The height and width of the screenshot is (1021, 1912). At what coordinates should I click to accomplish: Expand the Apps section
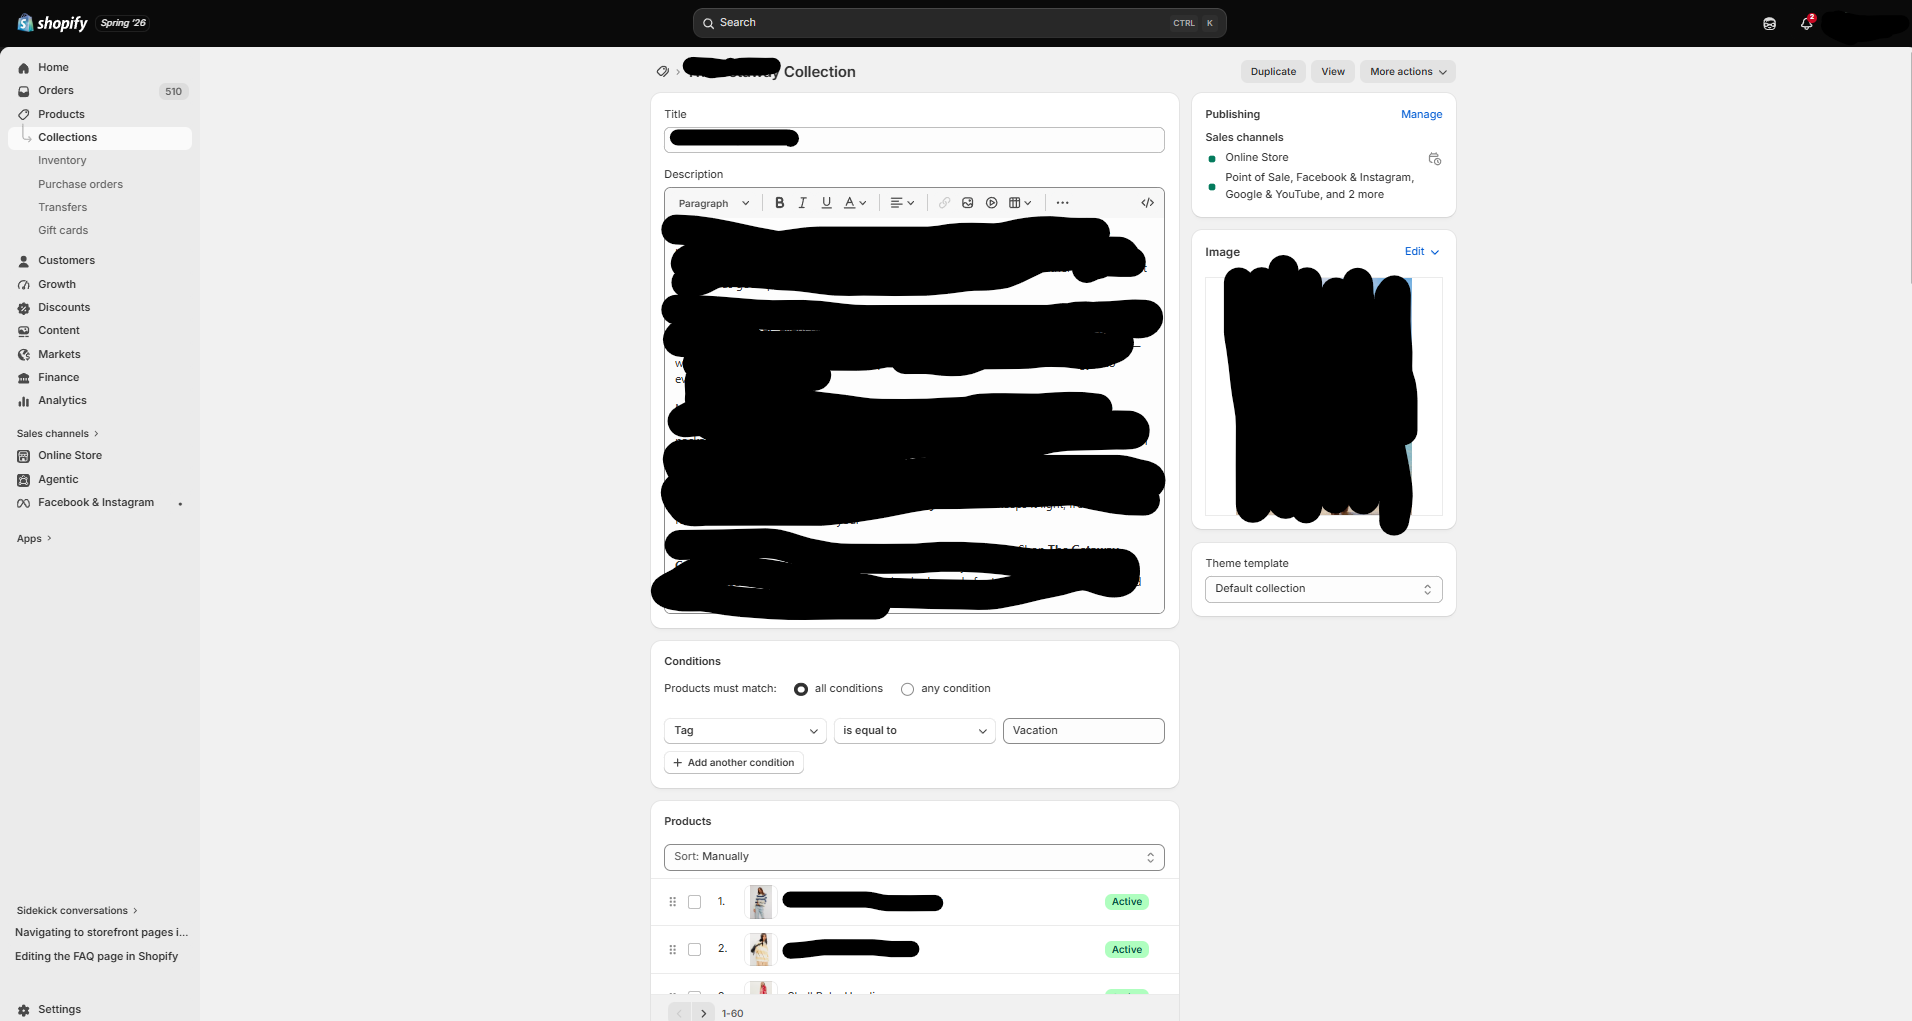(34, 539)
